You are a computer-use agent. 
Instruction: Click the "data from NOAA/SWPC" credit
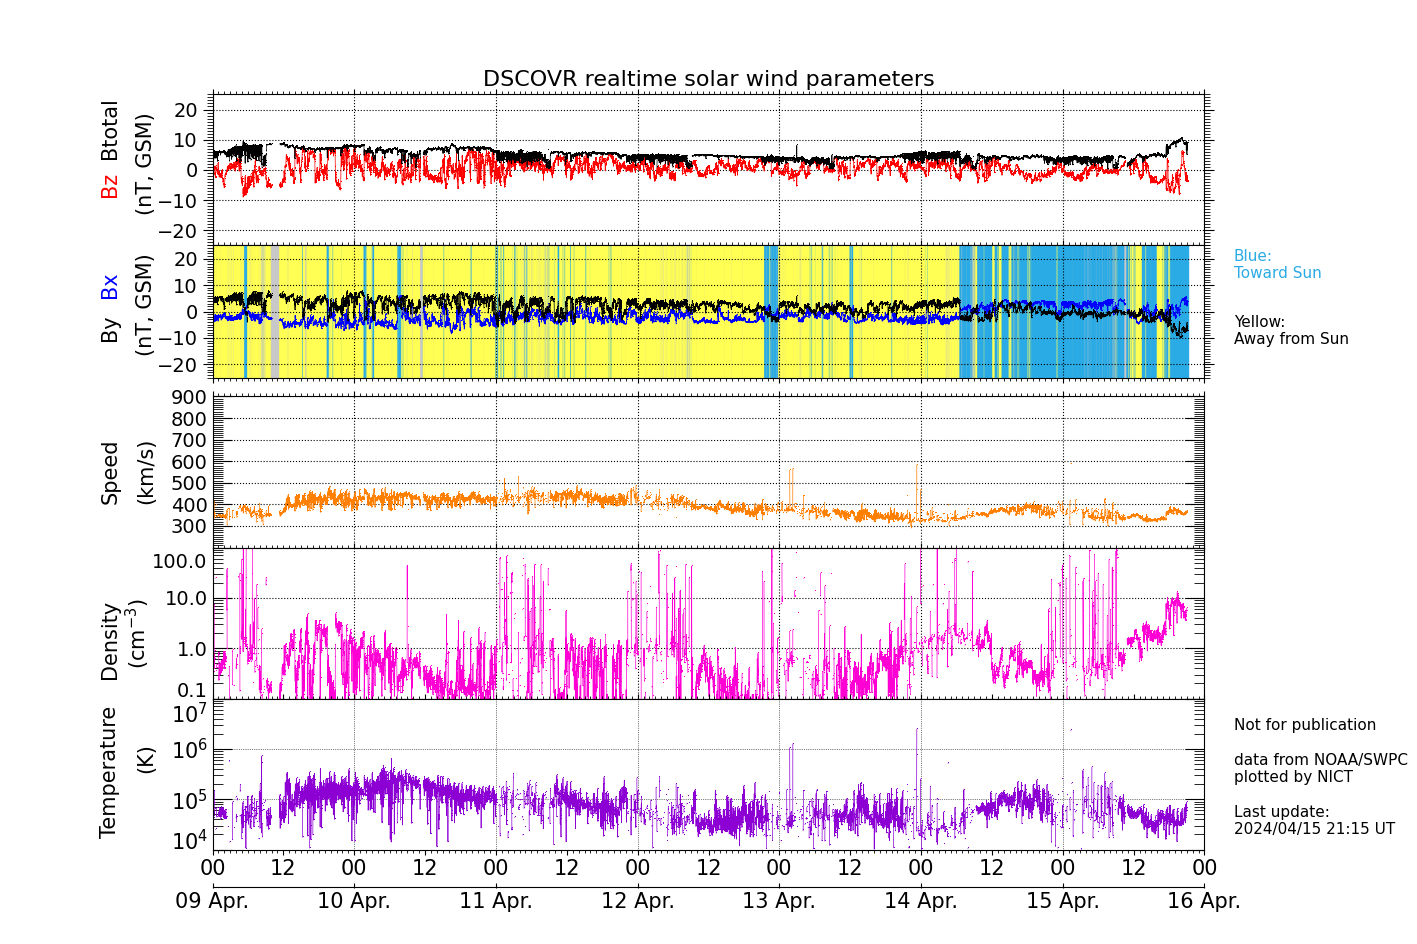click(1320, 760)
